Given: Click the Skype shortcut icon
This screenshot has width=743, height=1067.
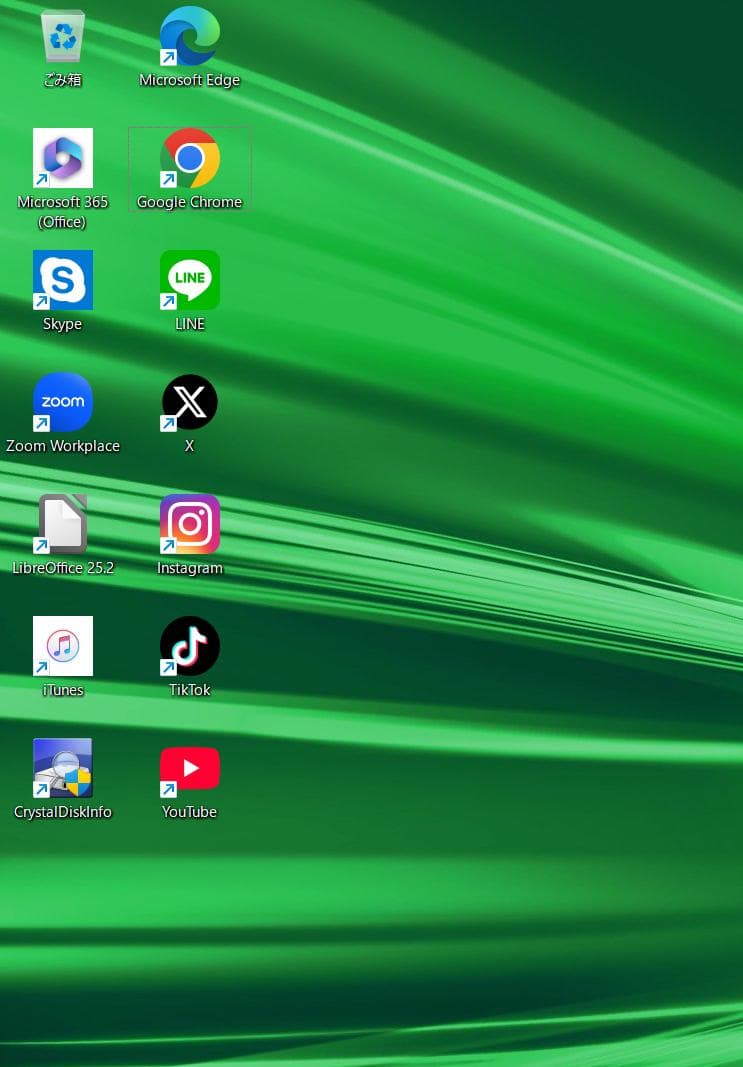Looking at the screenshot, I should 63,280.
